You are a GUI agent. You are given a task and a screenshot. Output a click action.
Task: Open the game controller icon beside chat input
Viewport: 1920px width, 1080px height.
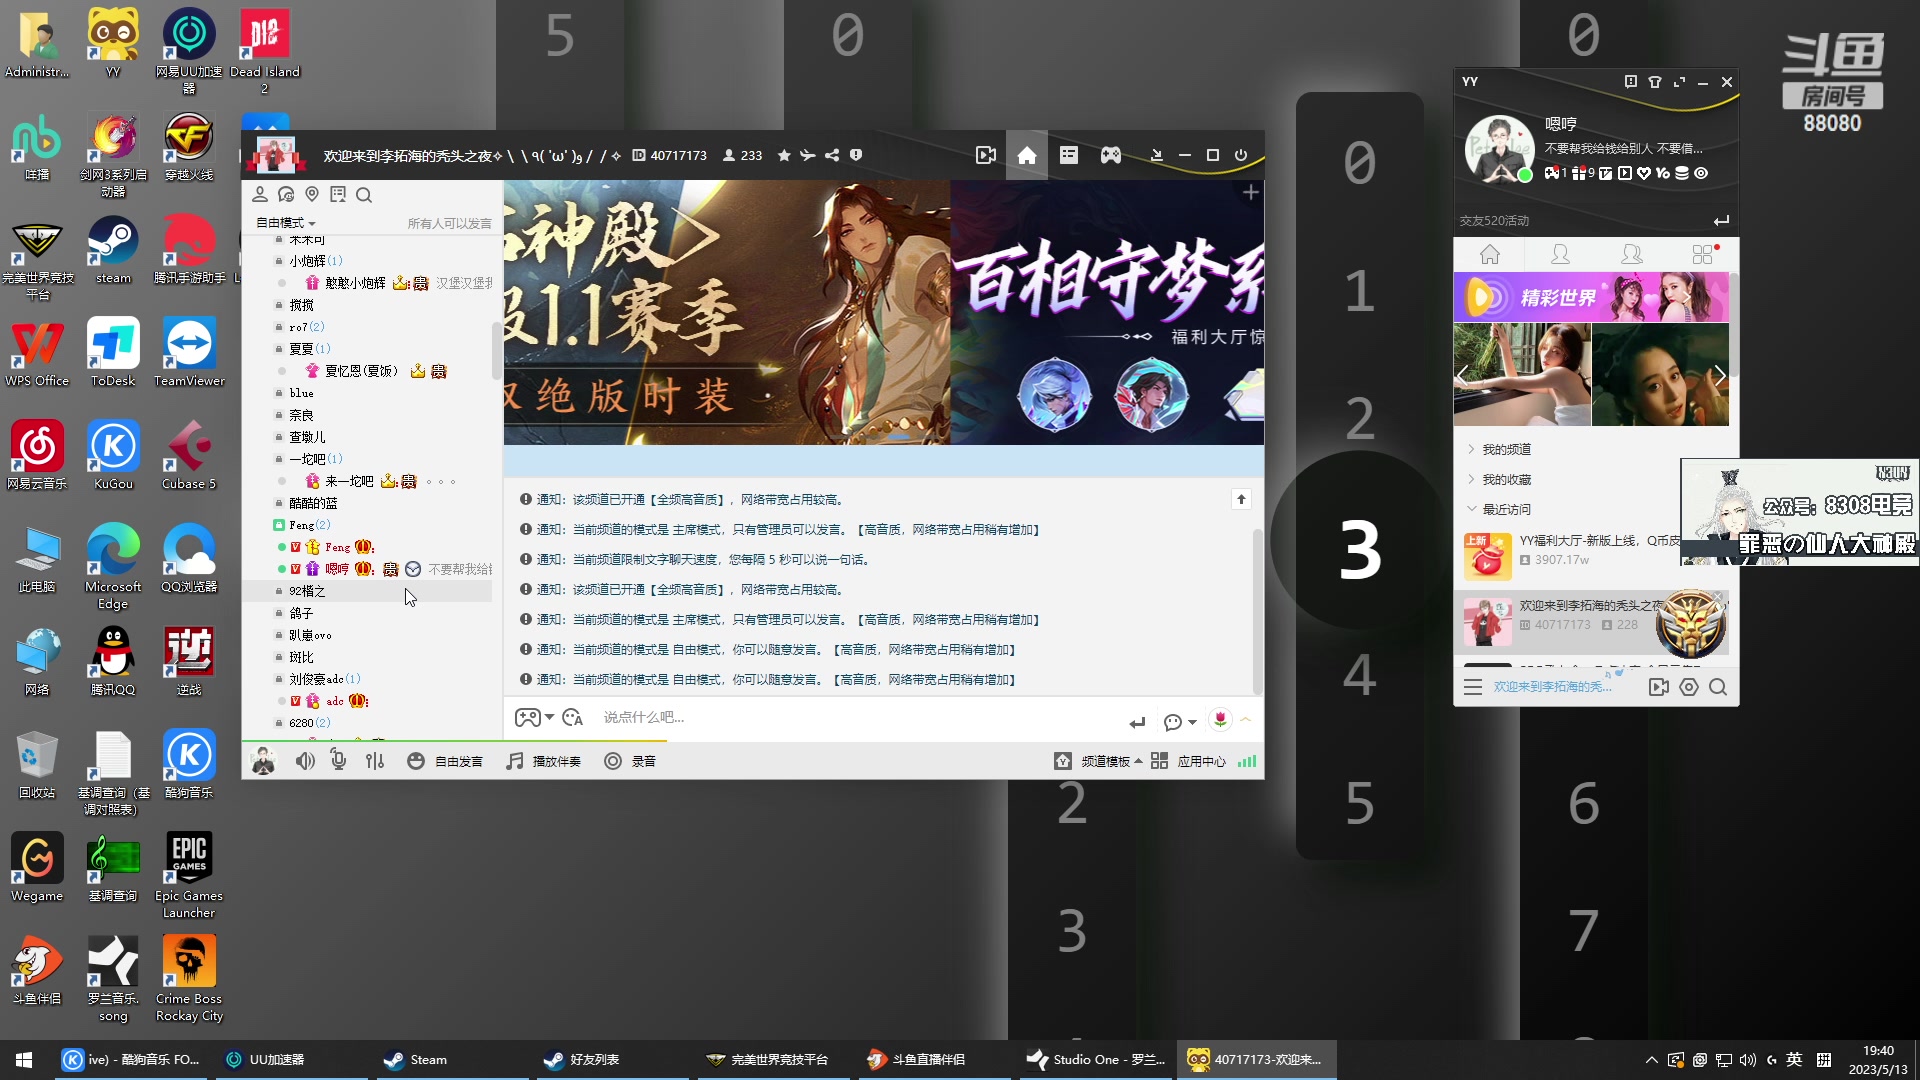point(528,717)
